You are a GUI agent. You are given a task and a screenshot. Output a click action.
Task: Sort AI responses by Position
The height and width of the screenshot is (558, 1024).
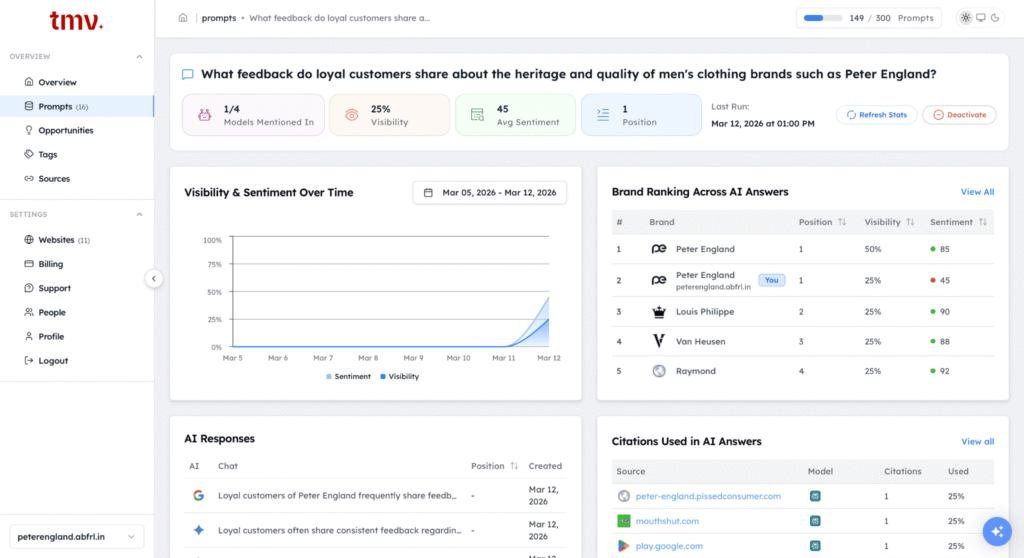[514, 466]
